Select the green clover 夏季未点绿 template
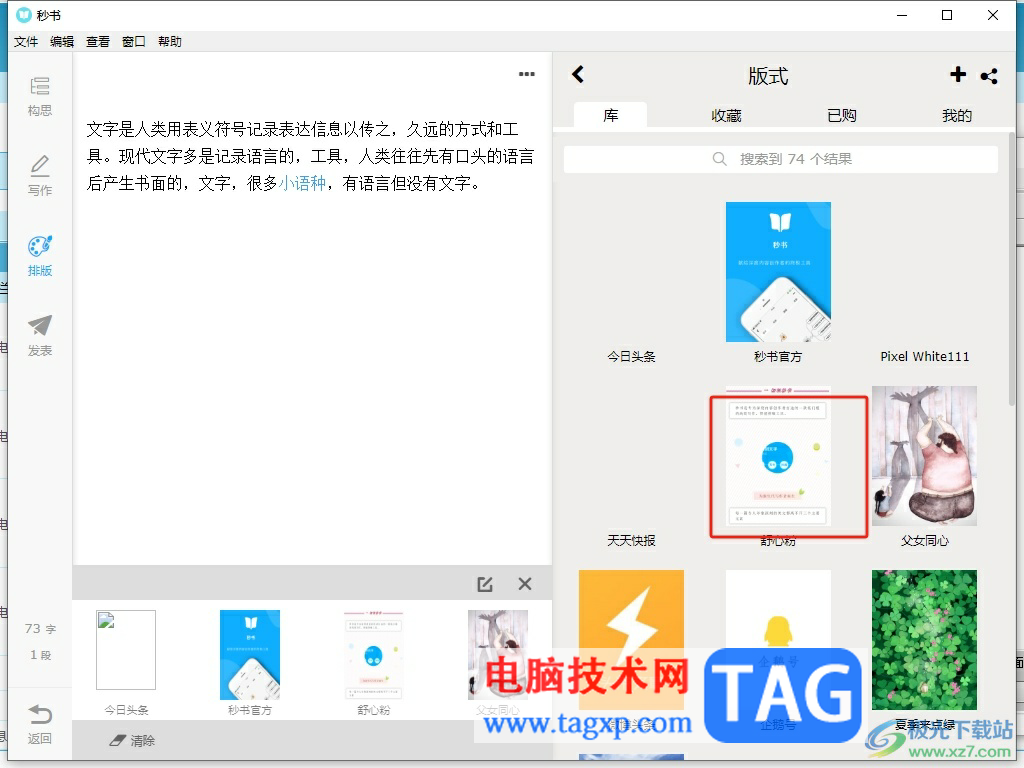Viewport: 1024px width, 768px height. coord(924,639)
